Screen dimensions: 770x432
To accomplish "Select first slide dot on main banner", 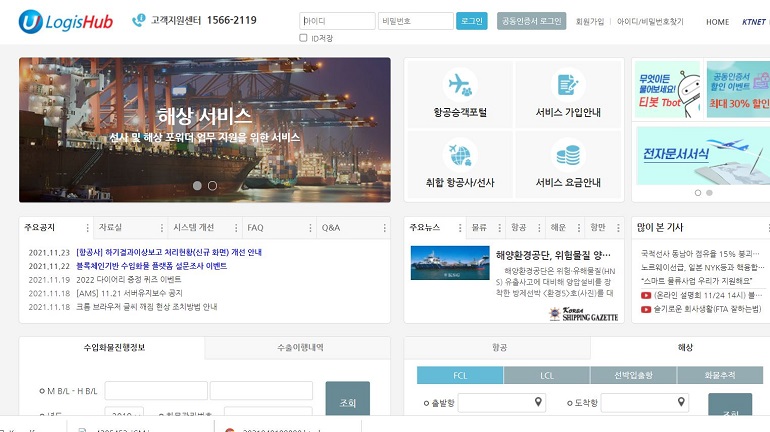I will point(197,186).
